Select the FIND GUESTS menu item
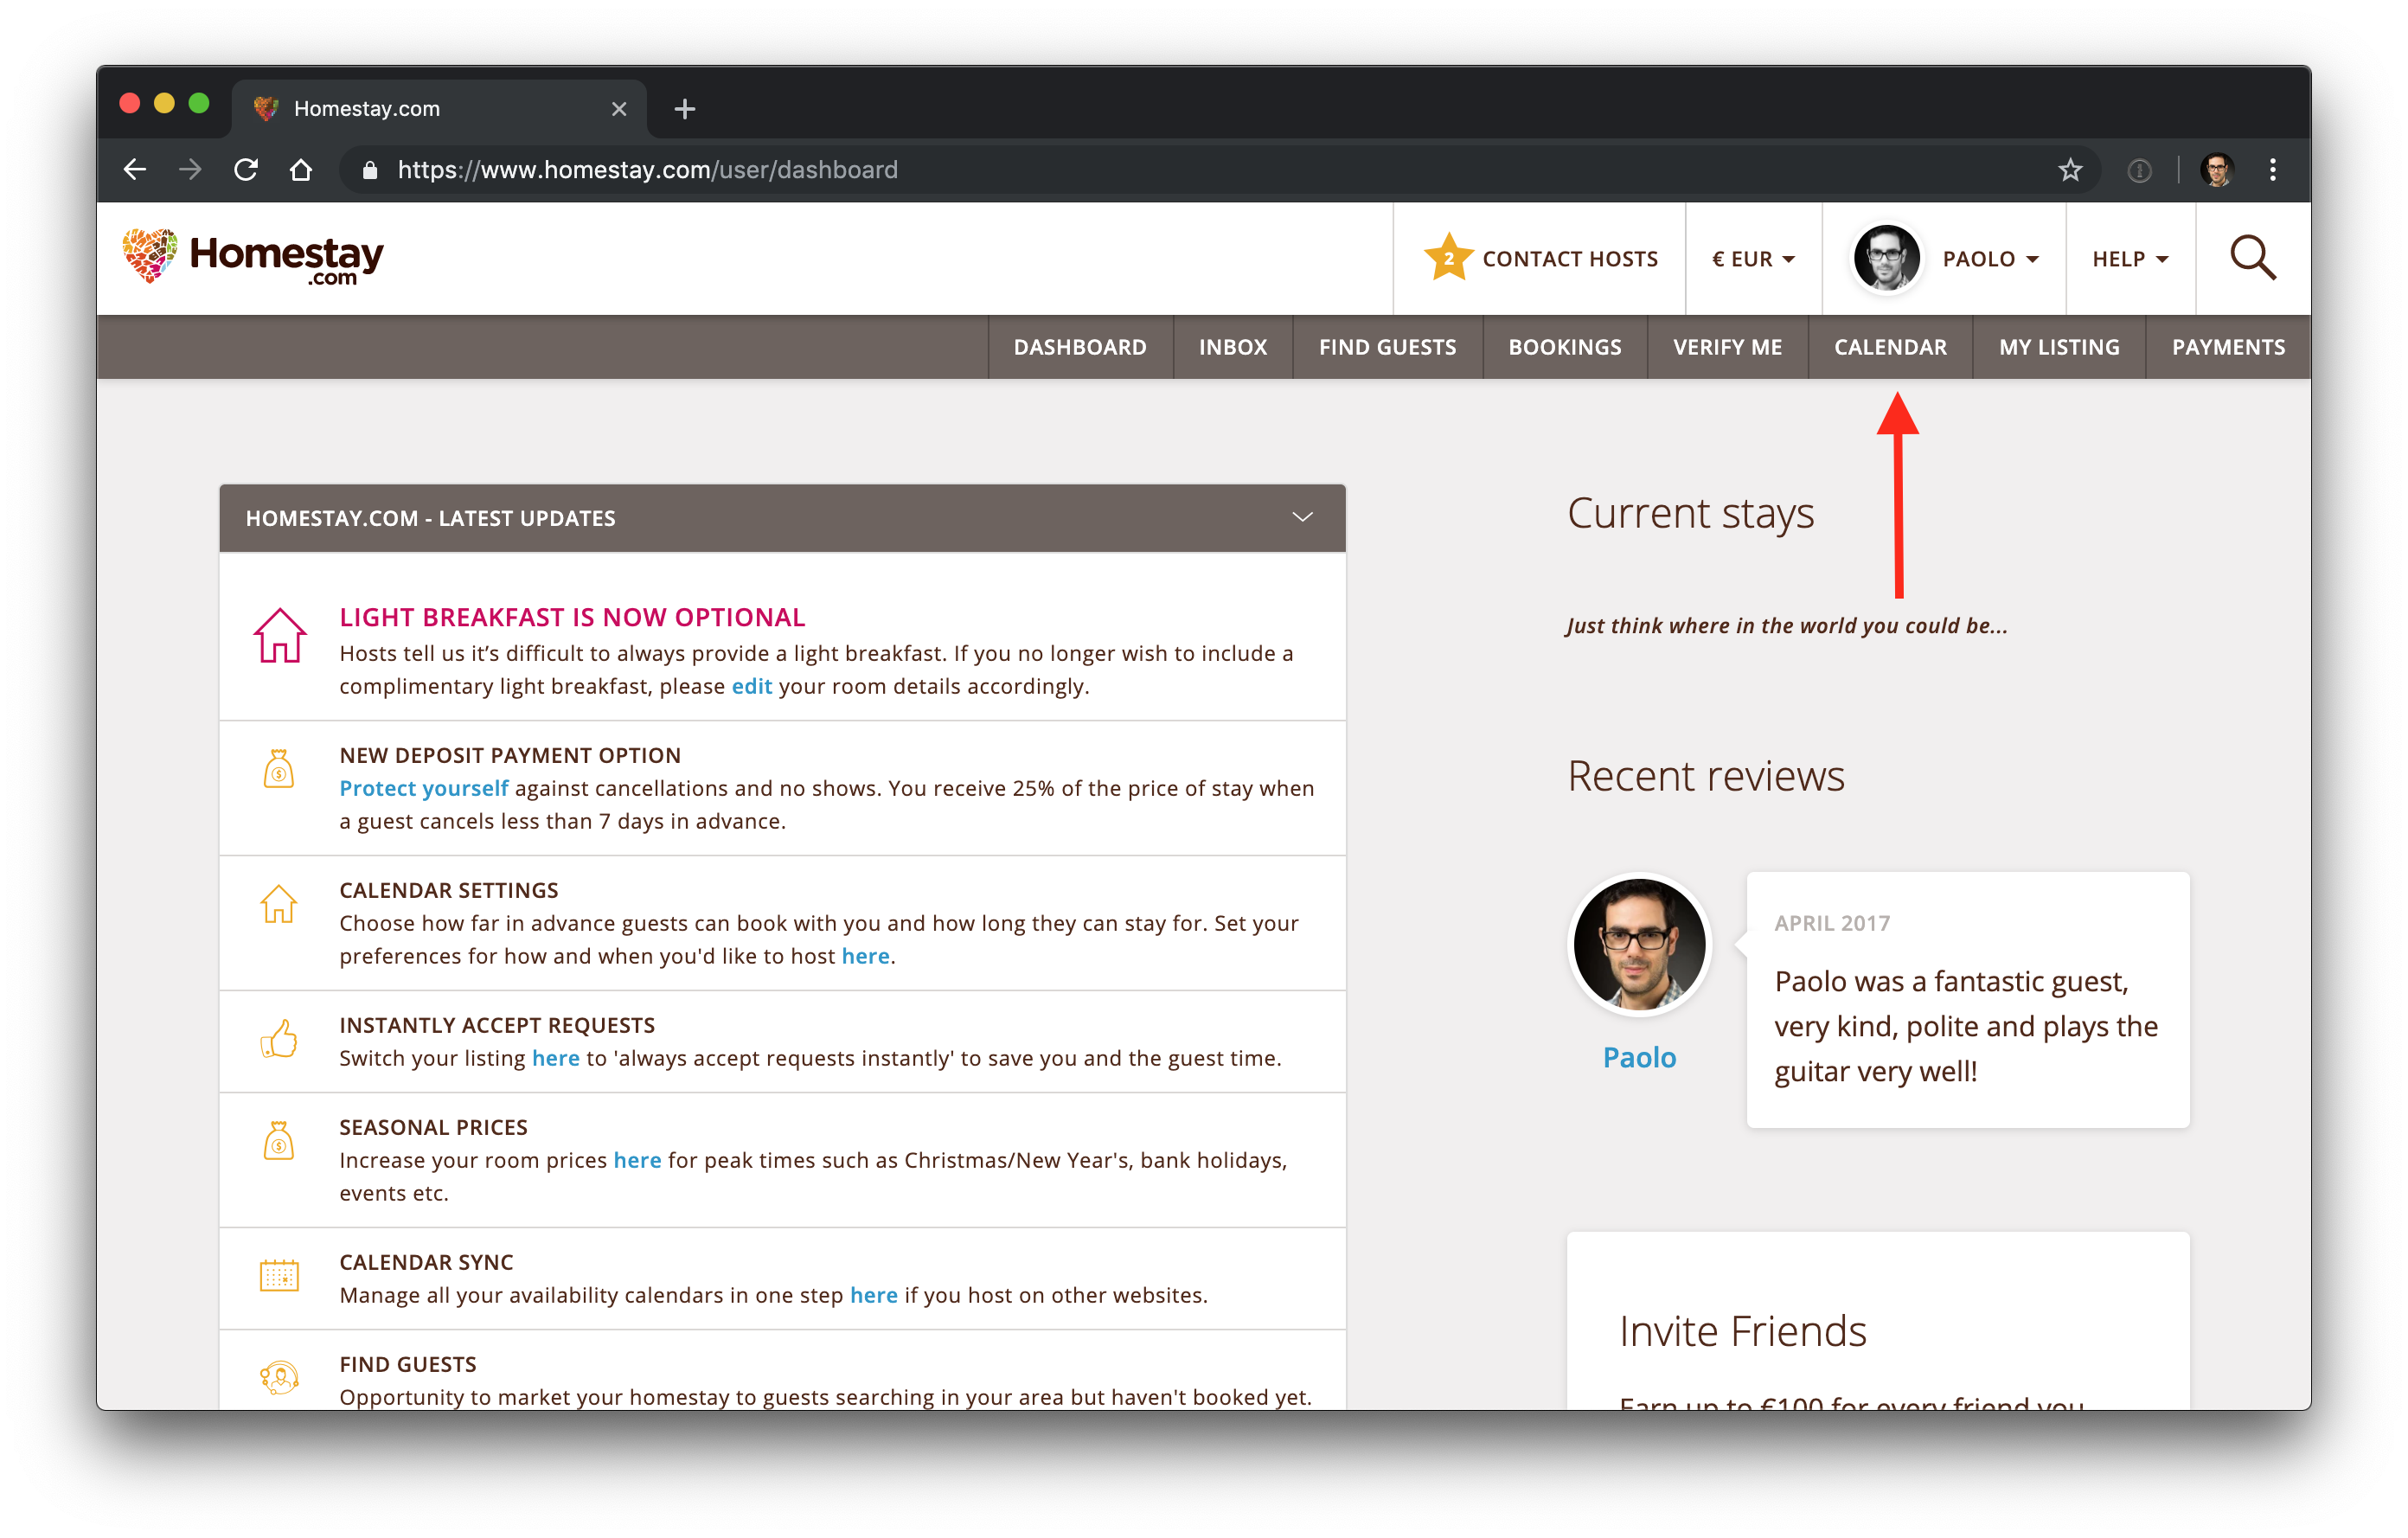 pyautogui.click(x=1388, y=346)
